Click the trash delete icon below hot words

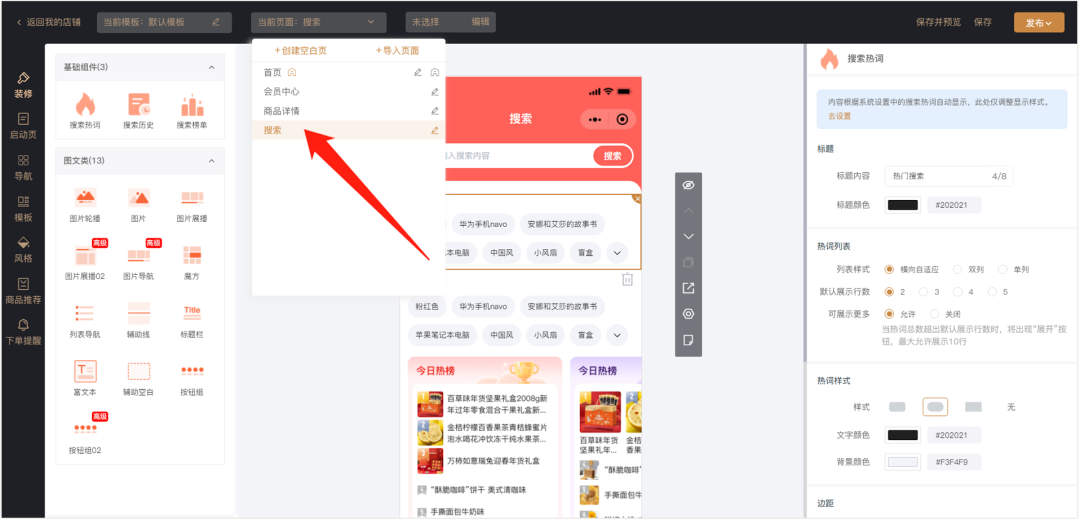[x=627, y=280]
